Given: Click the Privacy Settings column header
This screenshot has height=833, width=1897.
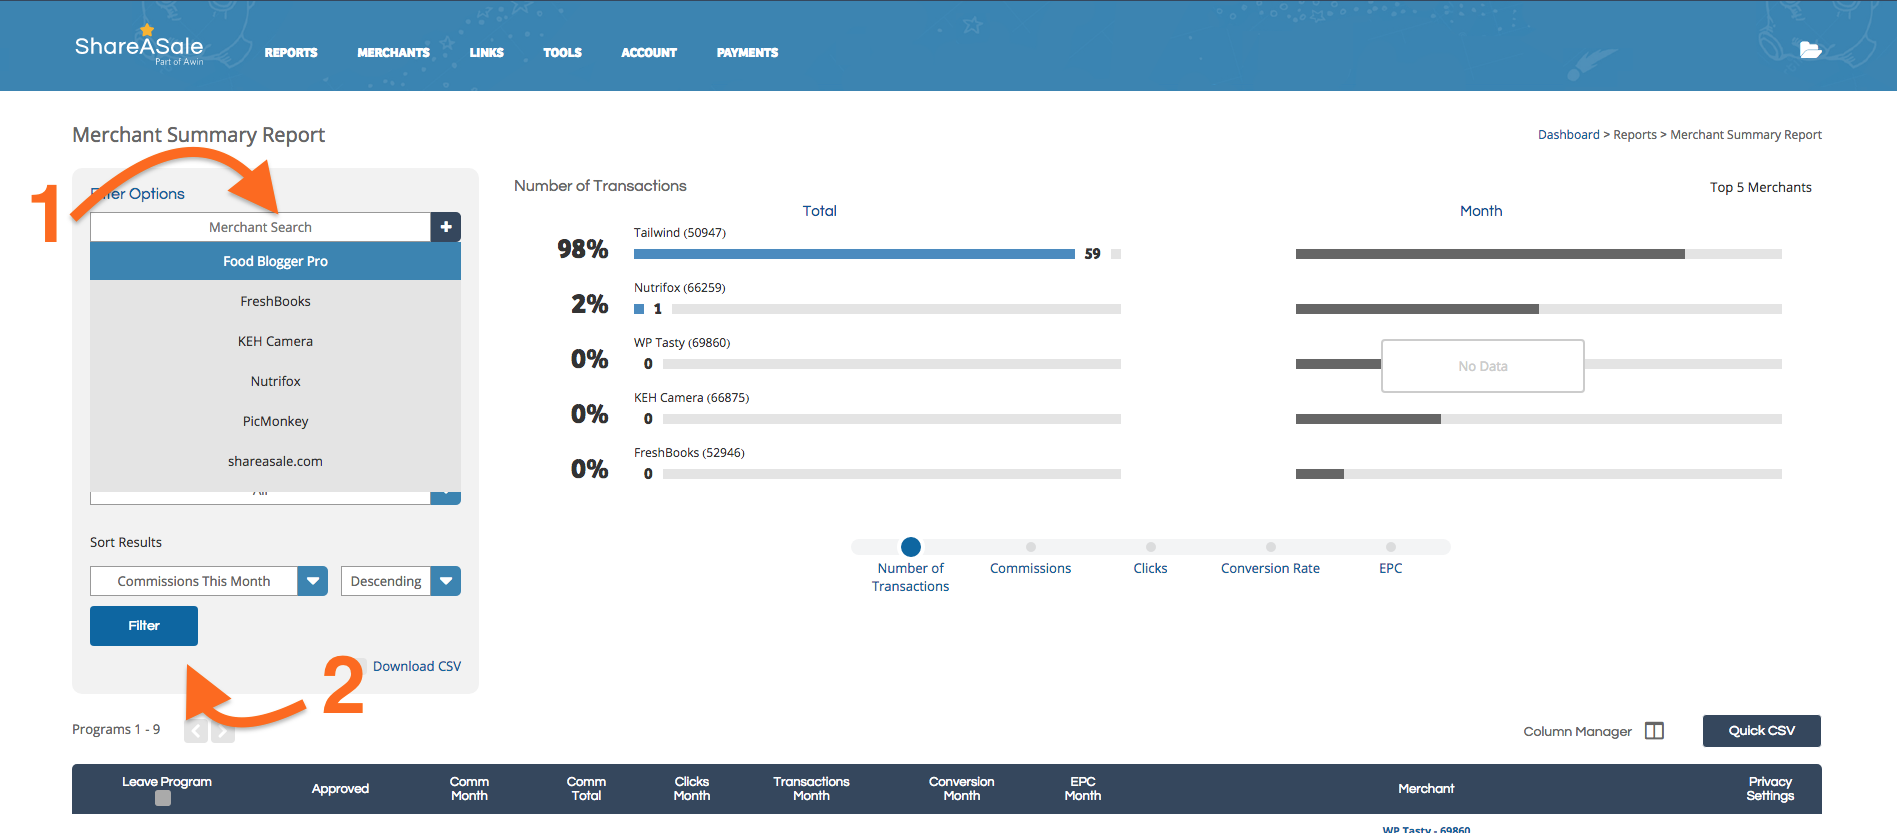Looking at the screenshot, I should (x=1770, y=789).
